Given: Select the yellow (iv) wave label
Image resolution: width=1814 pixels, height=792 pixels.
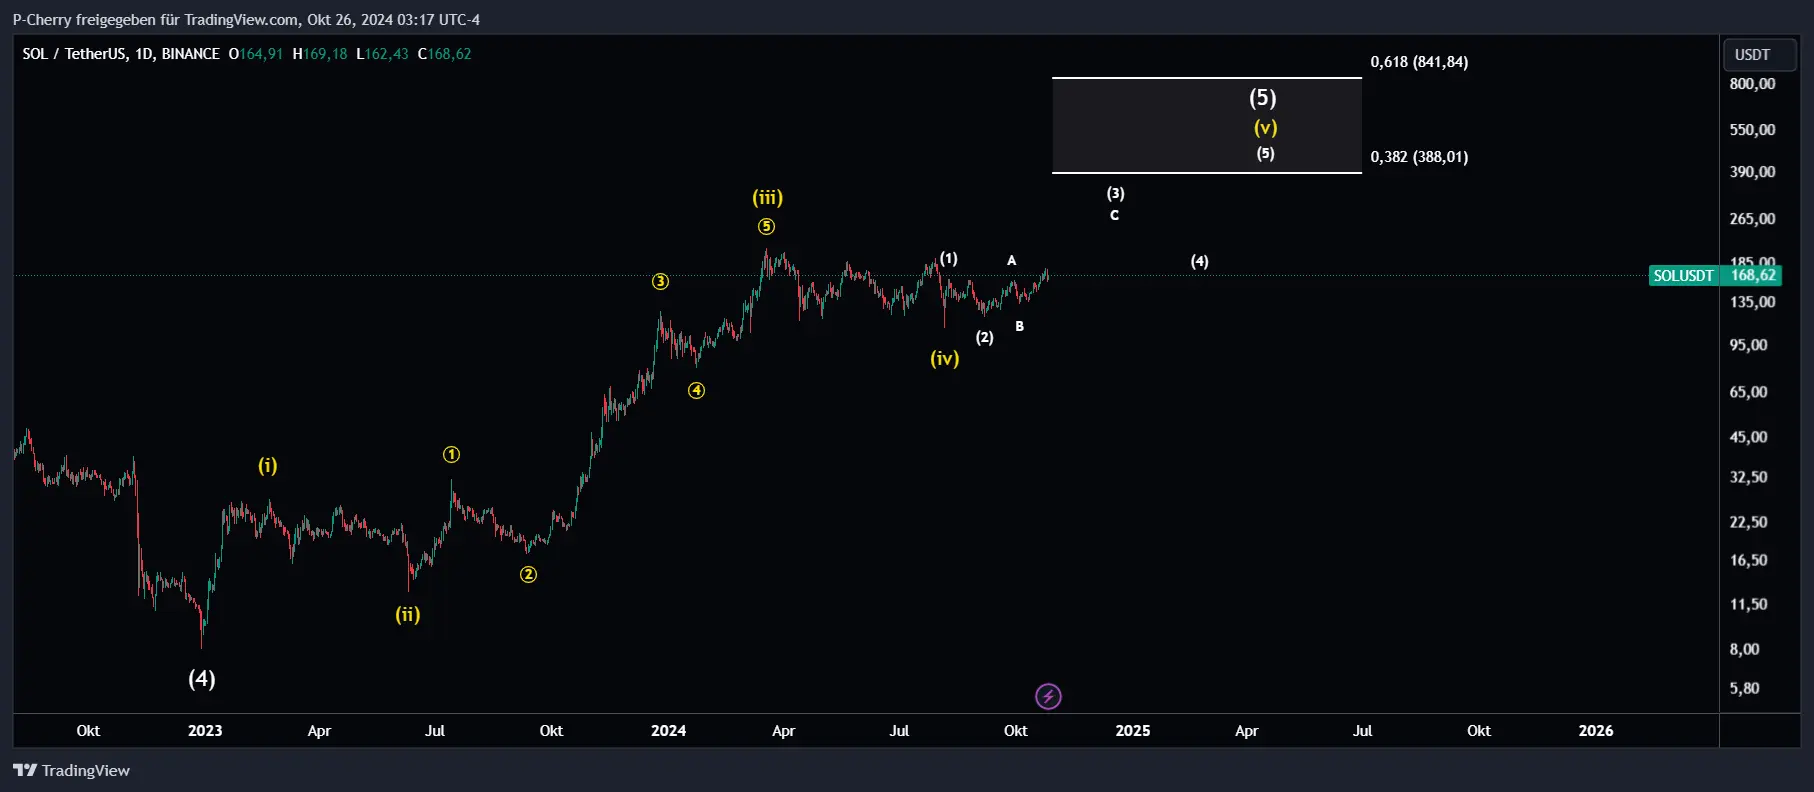Looking at the screenshot, I should pyautogui.click(x=945, y=358).
